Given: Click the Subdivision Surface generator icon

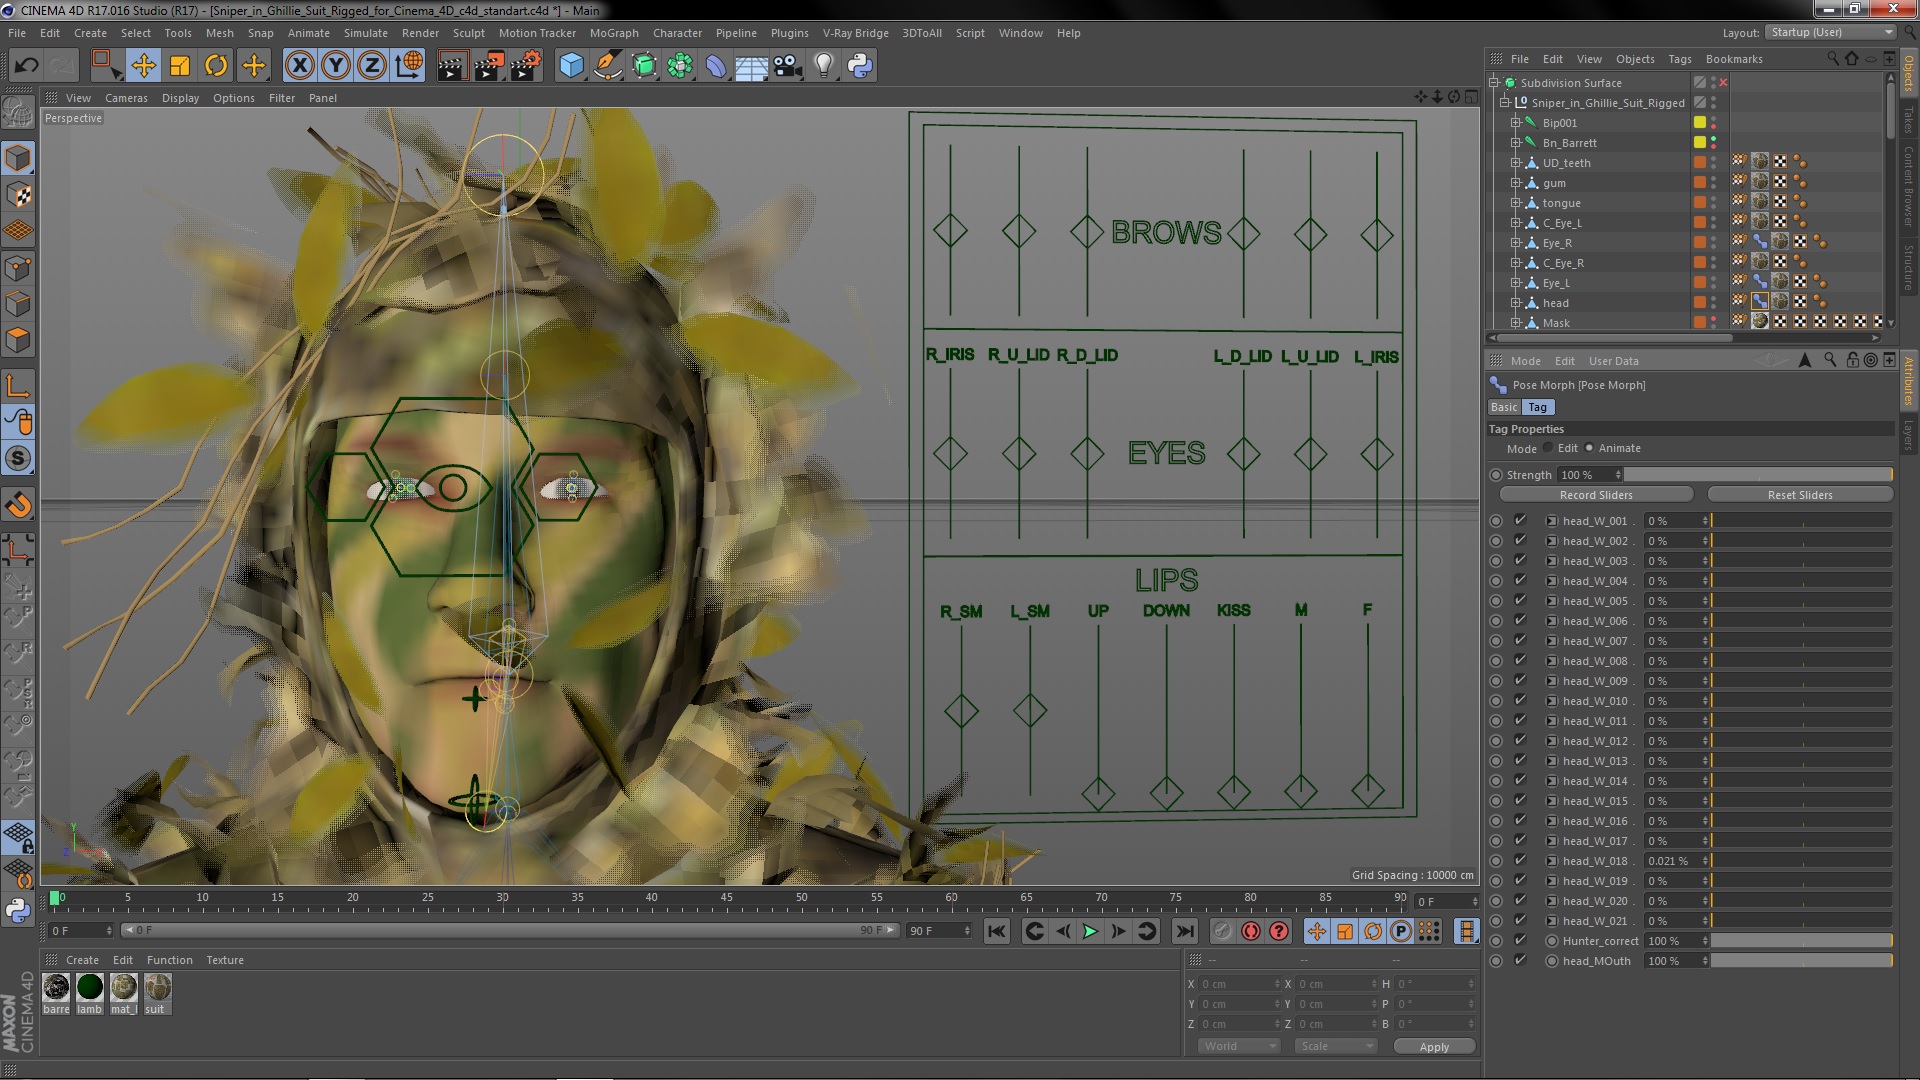Looking at the screenshot, I should 644,66.
